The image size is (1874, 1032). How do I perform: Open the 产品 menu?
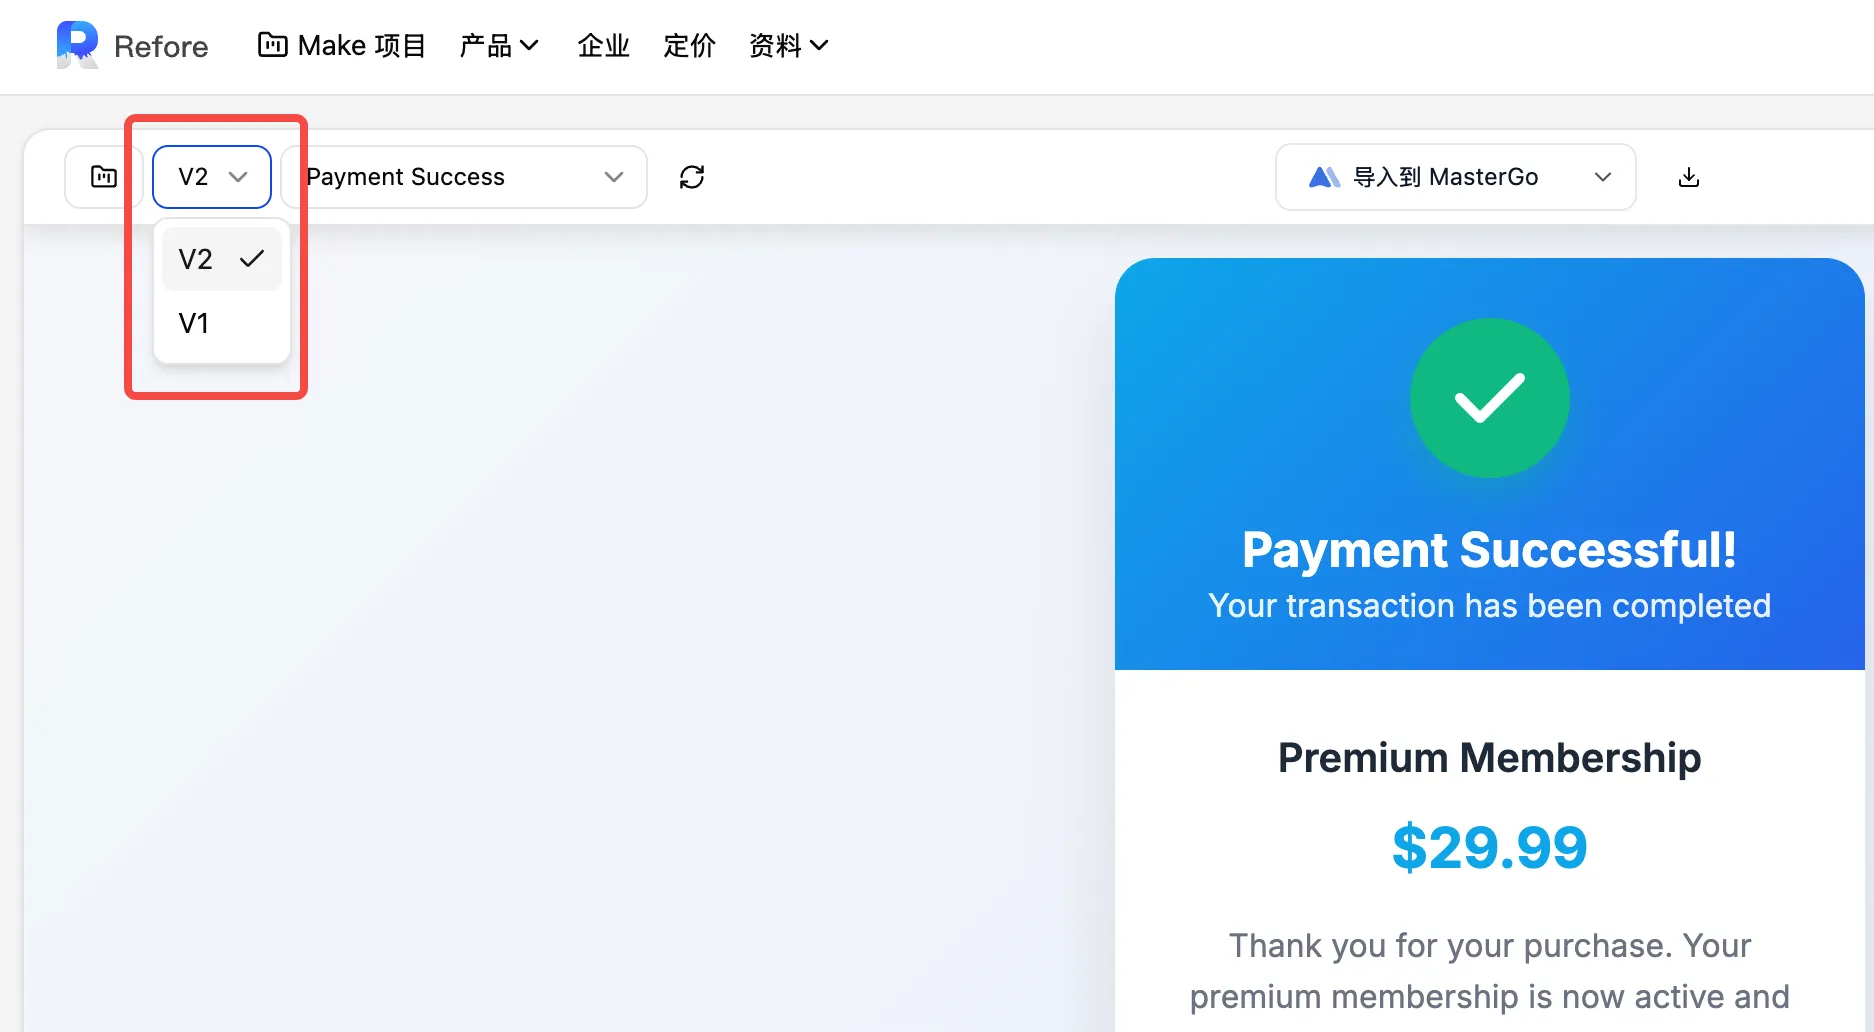(x=499, y=45)
